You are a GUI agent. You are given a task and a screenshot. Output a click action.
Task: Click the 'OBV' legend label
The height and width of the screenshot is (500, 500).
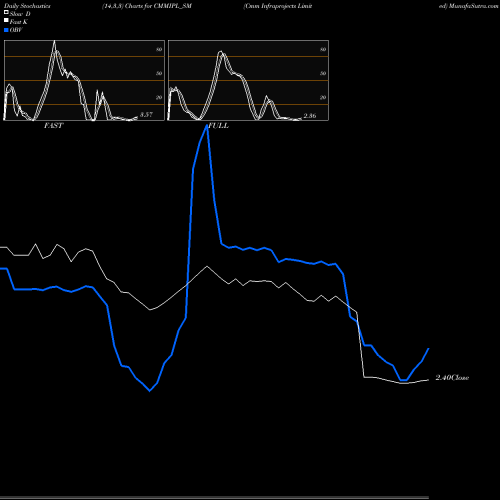click(16, 30)
